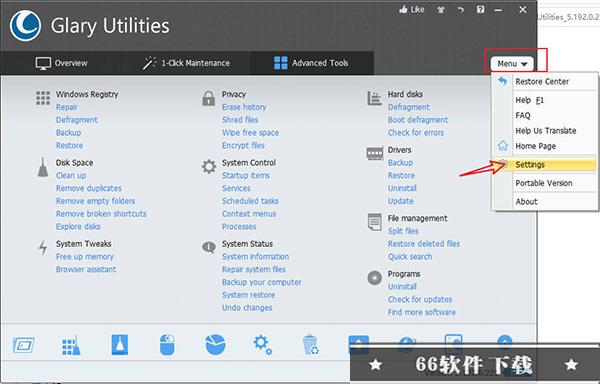This screenshot has height=384, width=600.
Task: Click Backup under Windows Registry
Action: pyautogui.click(x=68, y=133)
